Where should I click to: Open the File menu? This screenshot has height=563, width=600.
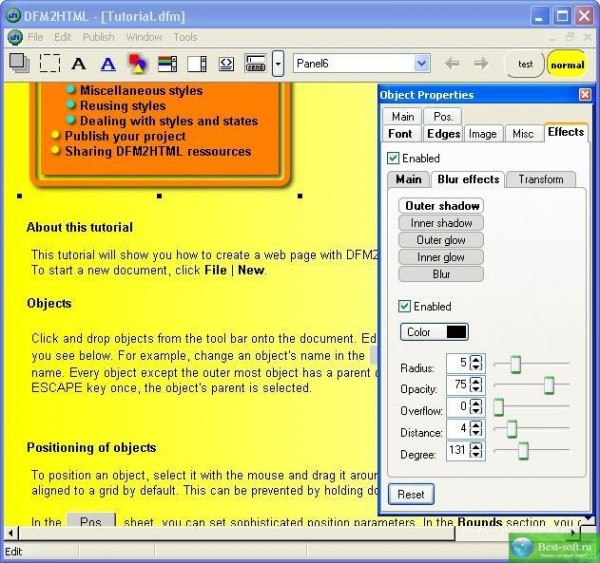35,37
